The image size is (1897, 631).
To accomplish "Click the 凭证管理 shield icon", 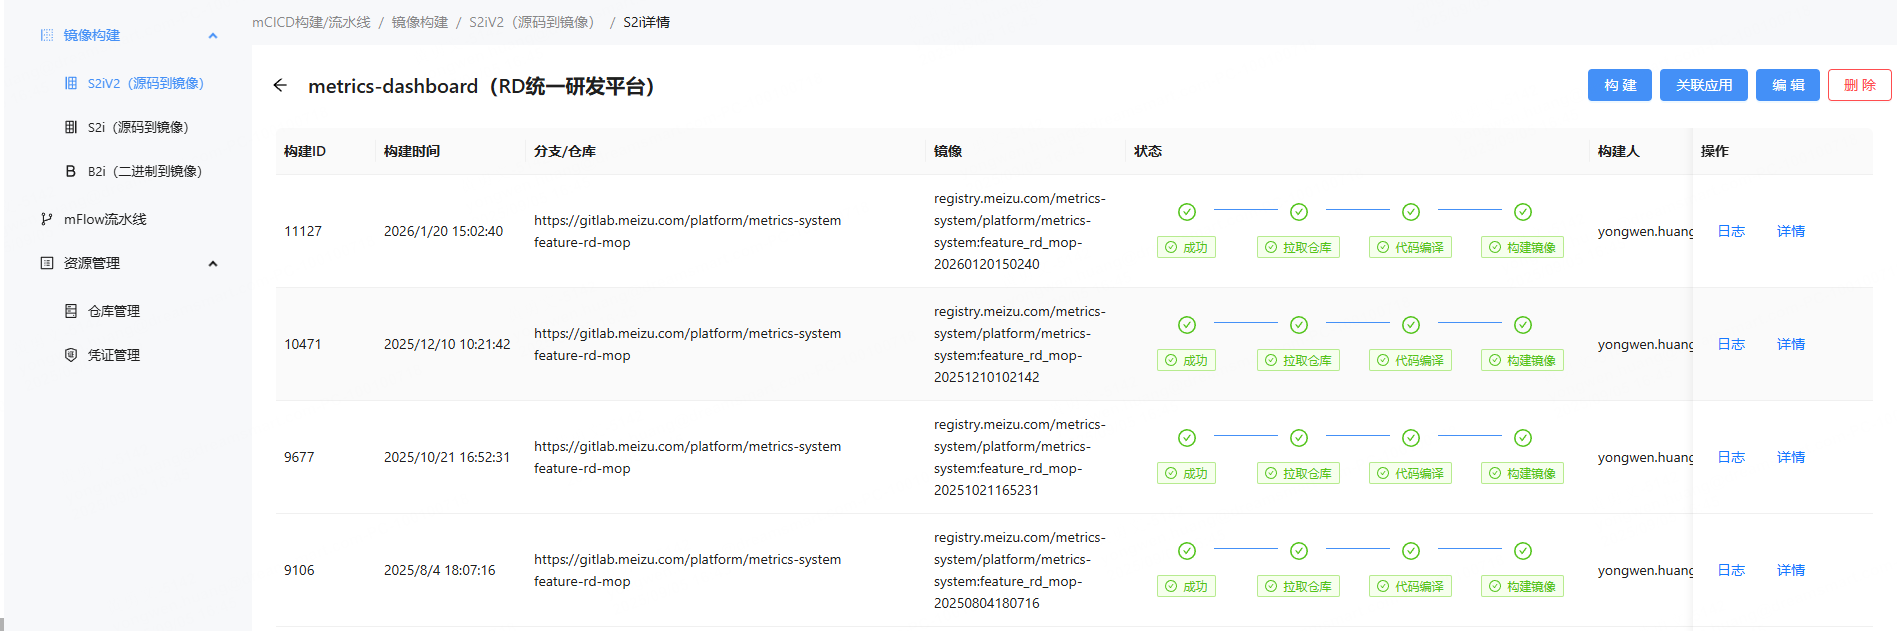I will pos(71,355).
